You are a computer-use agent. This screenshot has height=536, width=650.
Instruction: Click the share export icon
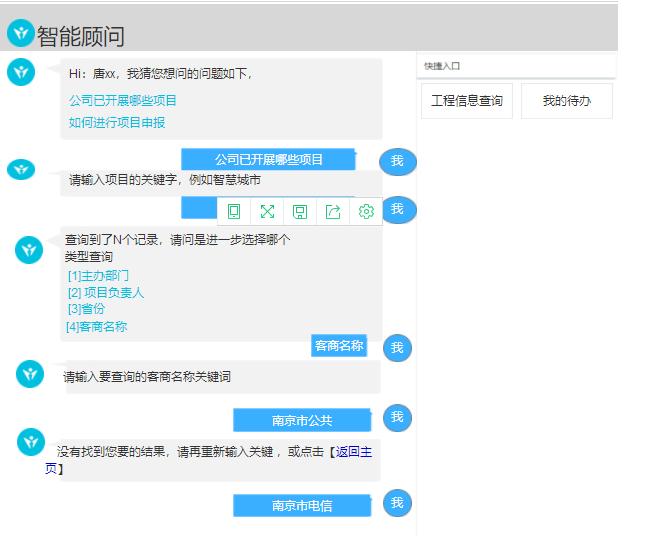click(333, 211)
